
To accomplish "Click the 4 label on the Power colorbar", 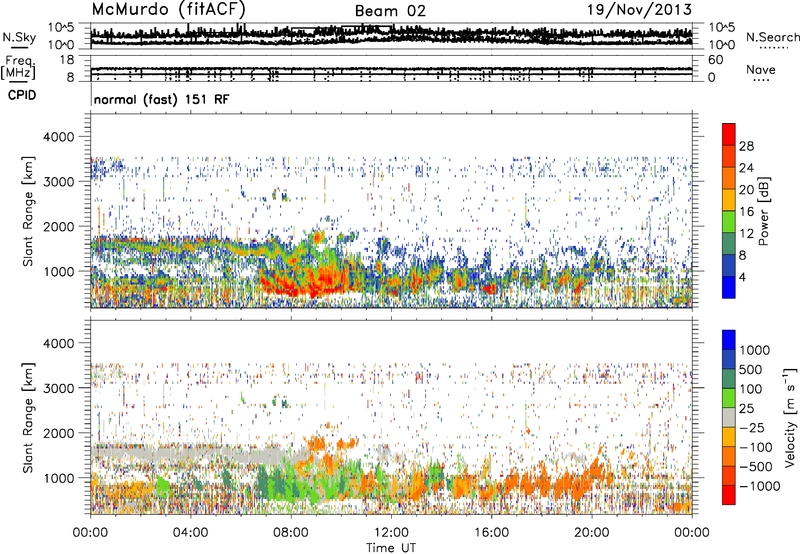I will pos(742,278).
